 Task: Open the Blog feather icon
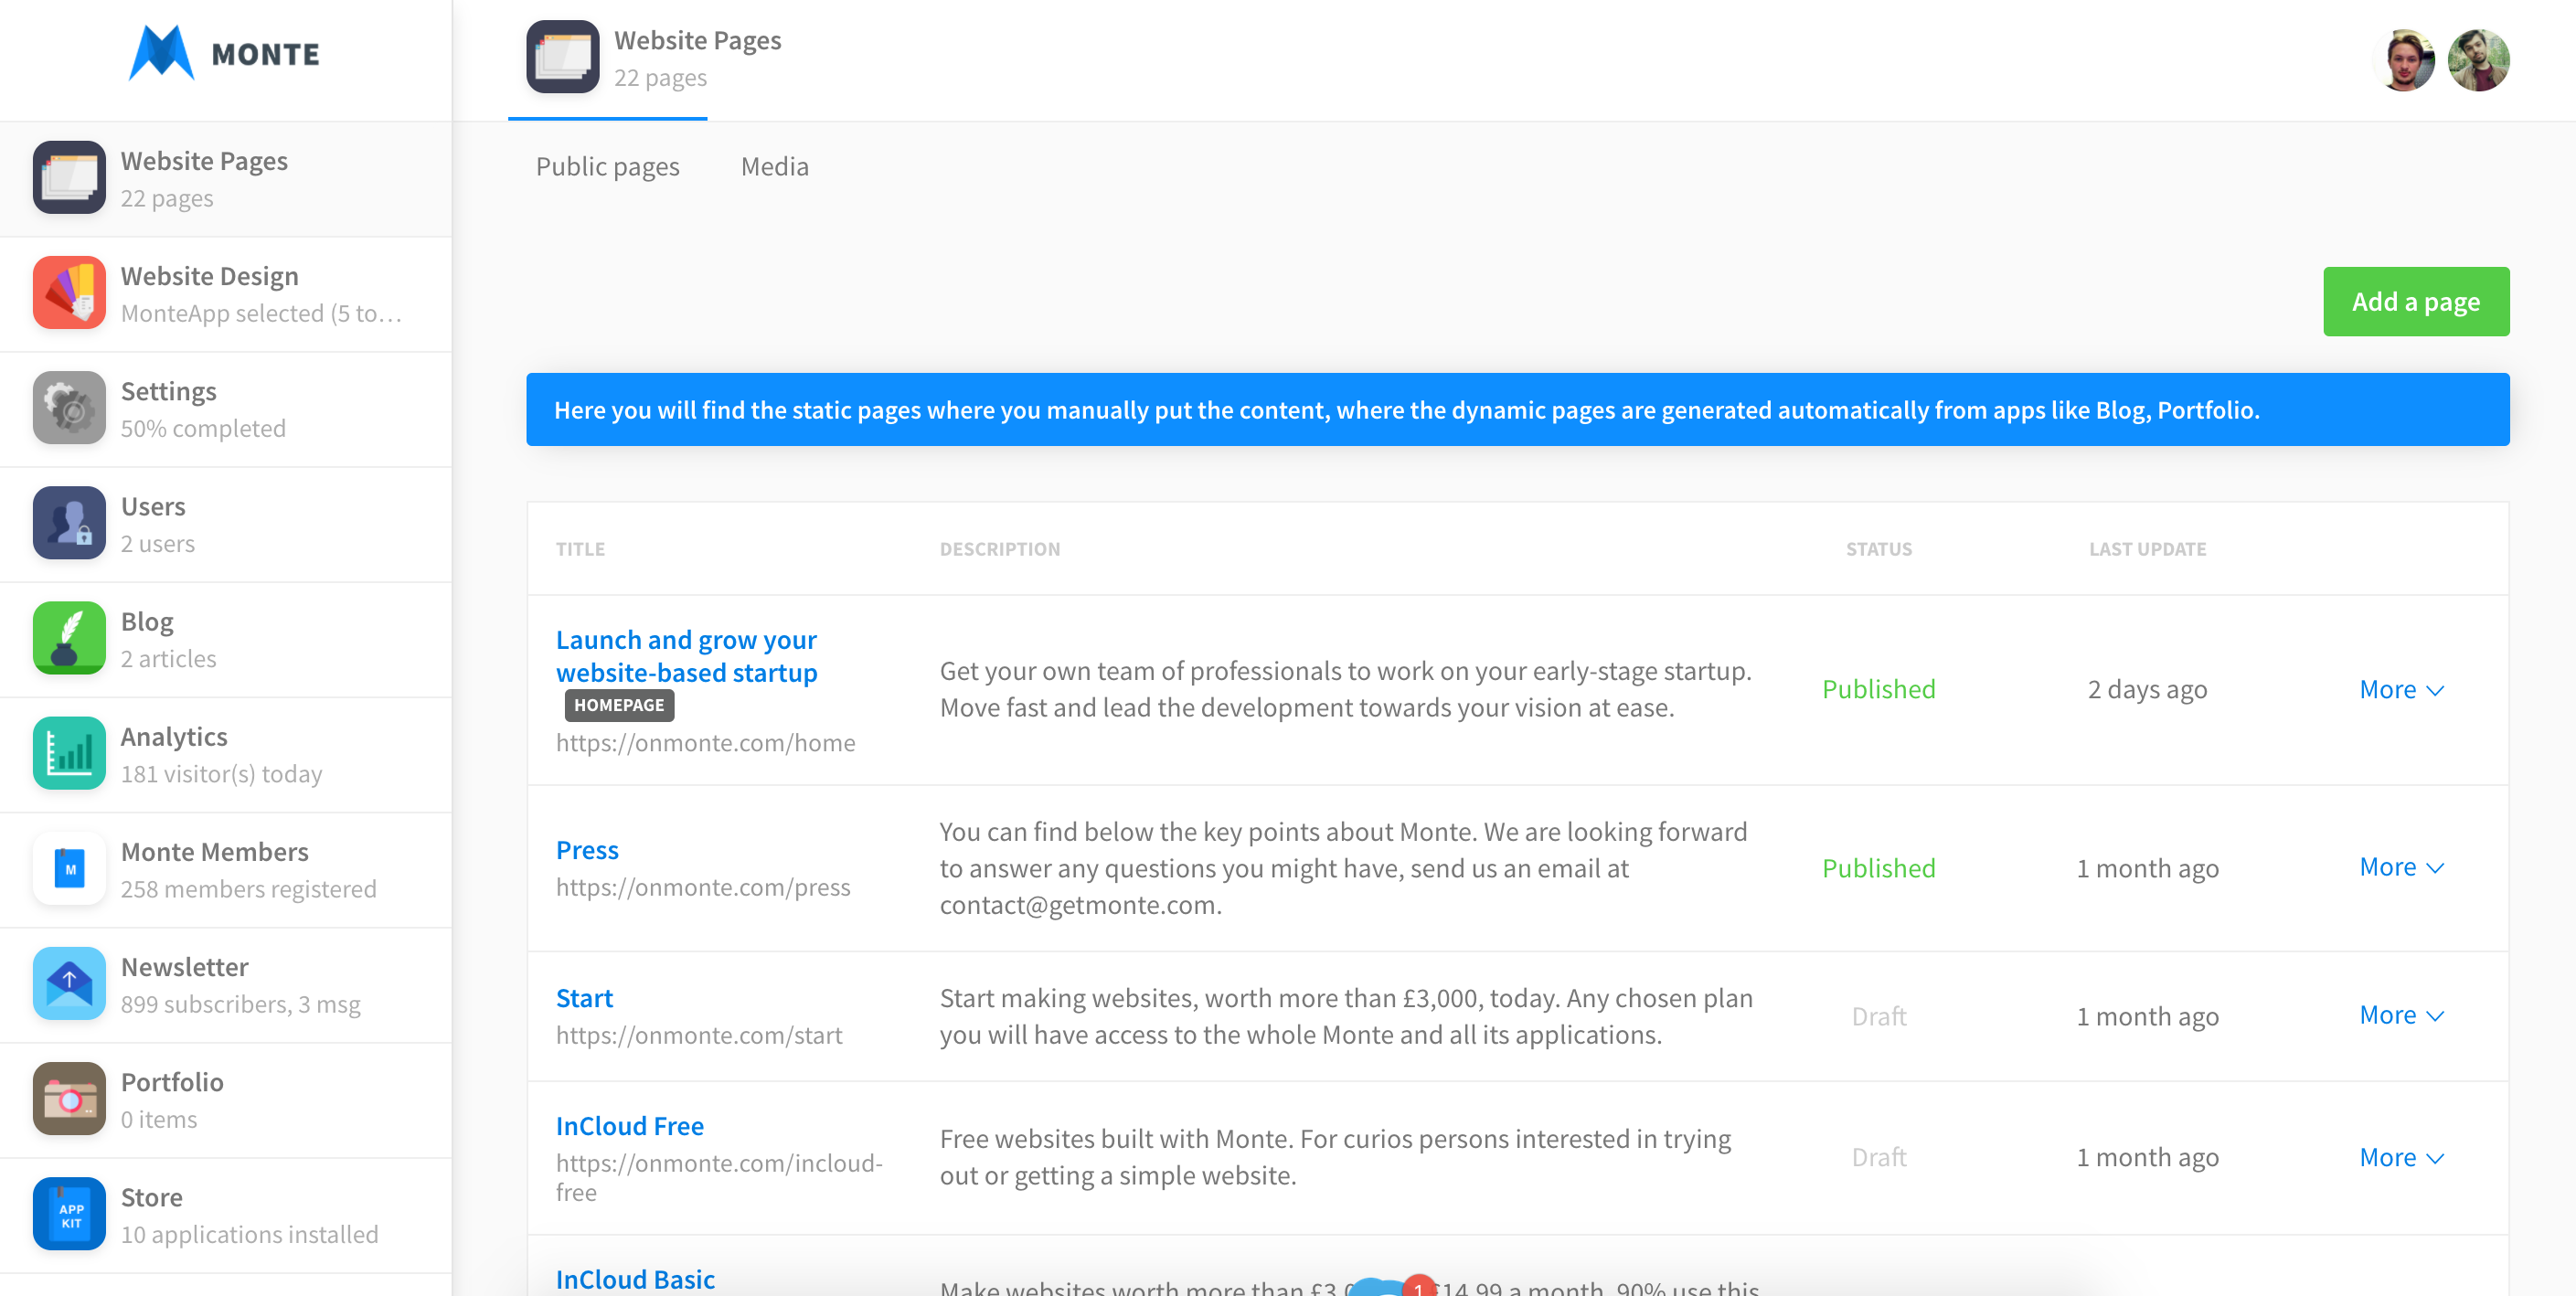tap(69, 637)
